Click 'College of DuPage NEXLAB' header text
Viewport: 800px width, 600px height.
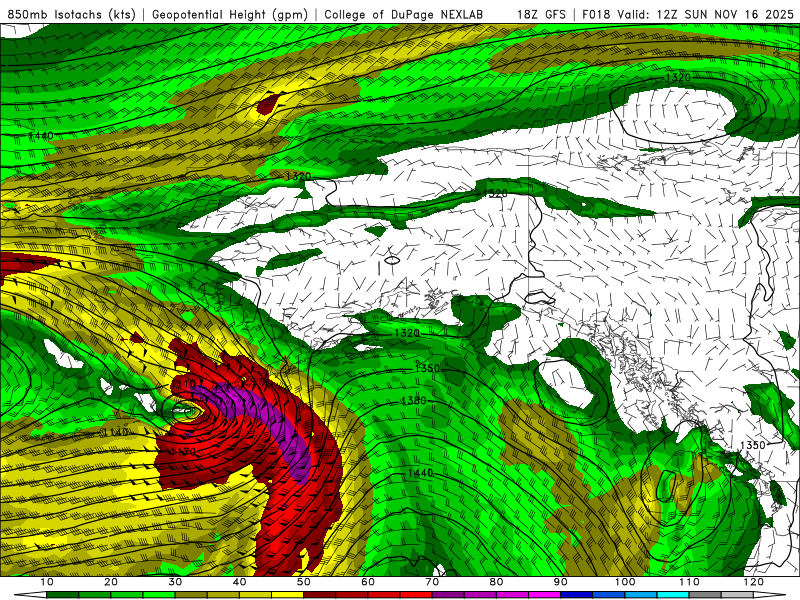(404, 14)
